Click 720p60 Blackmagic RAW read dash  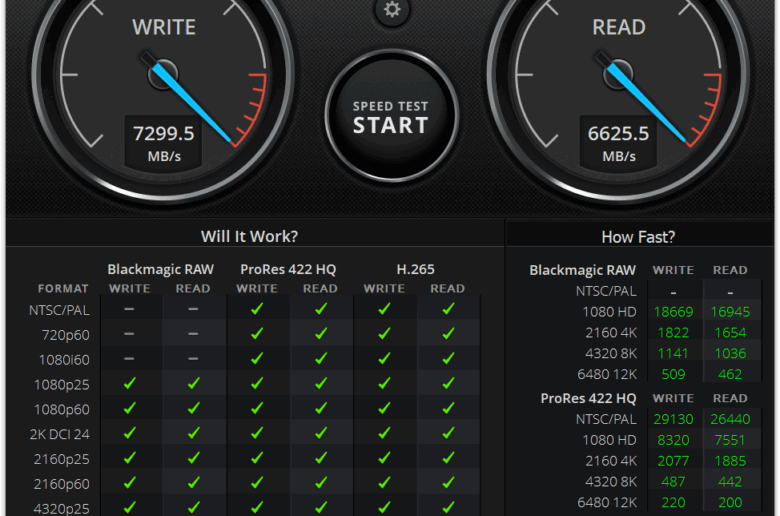(193, 334)
